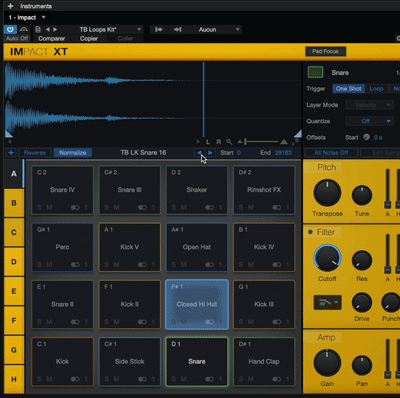Click the waveform zoom slider

point(262,142)
